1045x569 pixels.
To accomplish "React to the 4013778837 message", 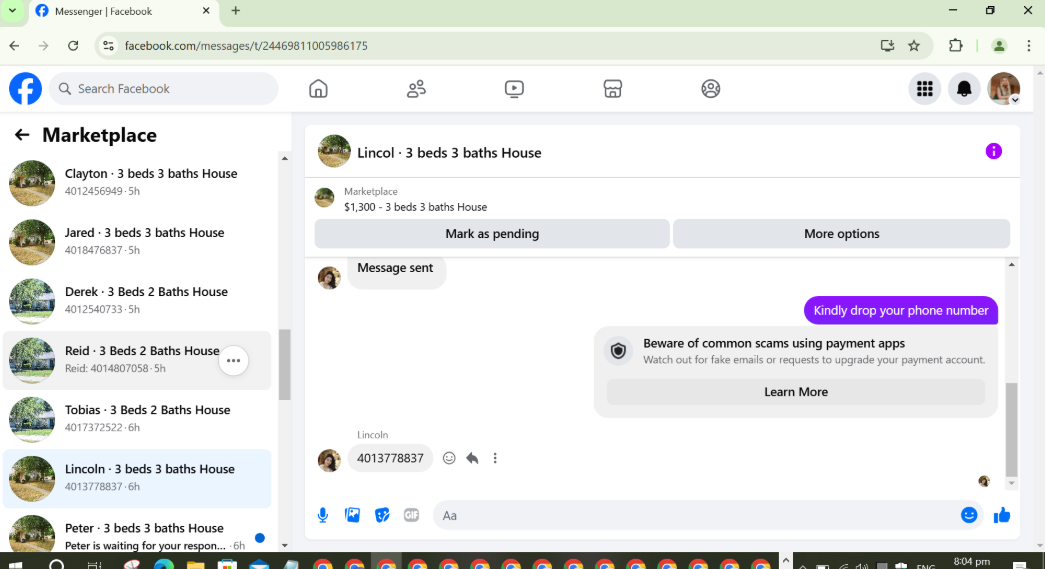I will [x=449, y=458].
